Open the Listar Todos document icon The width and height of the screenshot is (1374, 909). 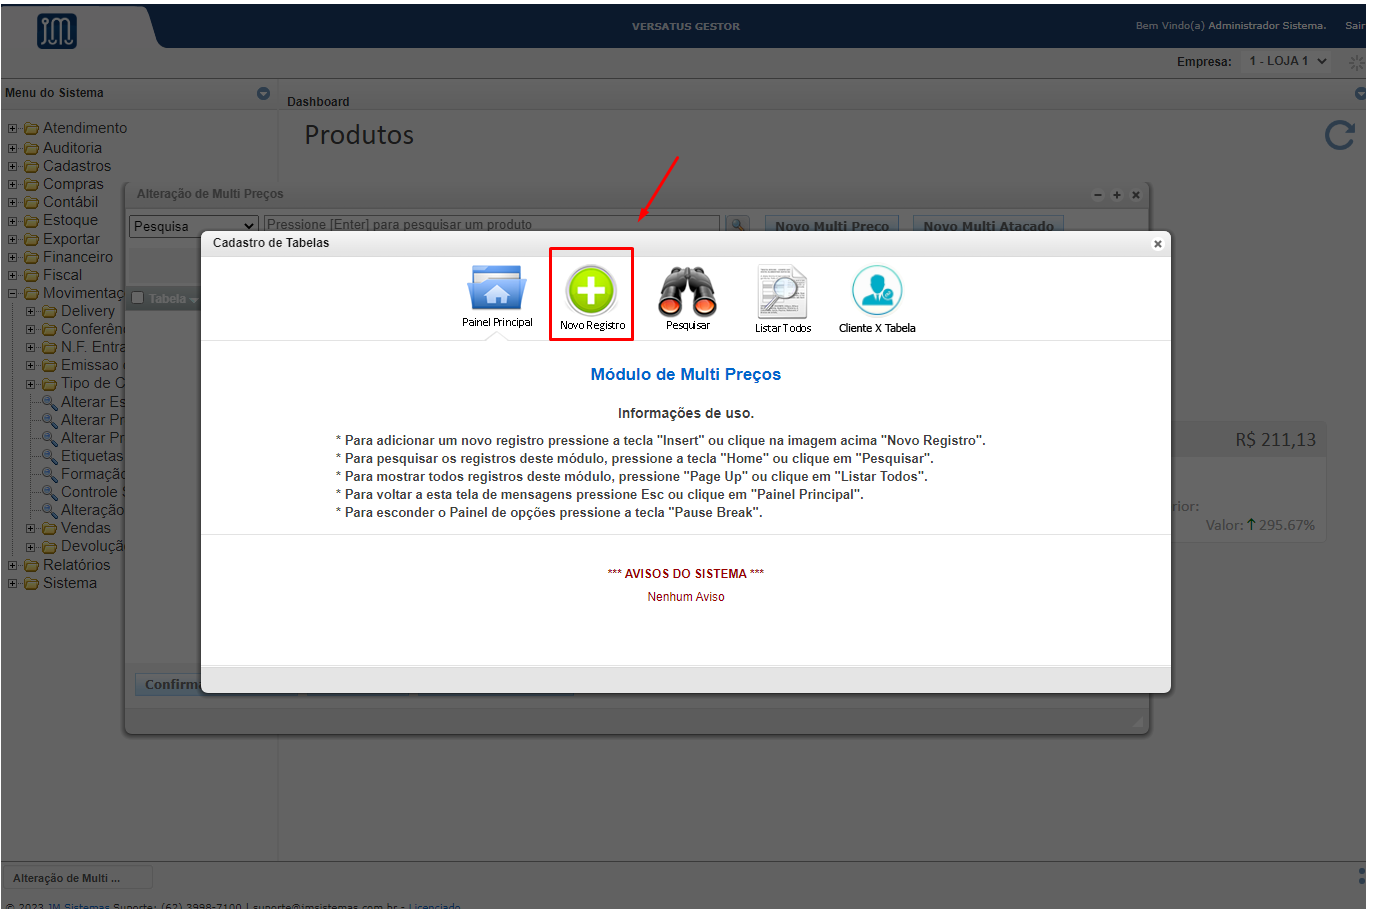pos(782,292)
